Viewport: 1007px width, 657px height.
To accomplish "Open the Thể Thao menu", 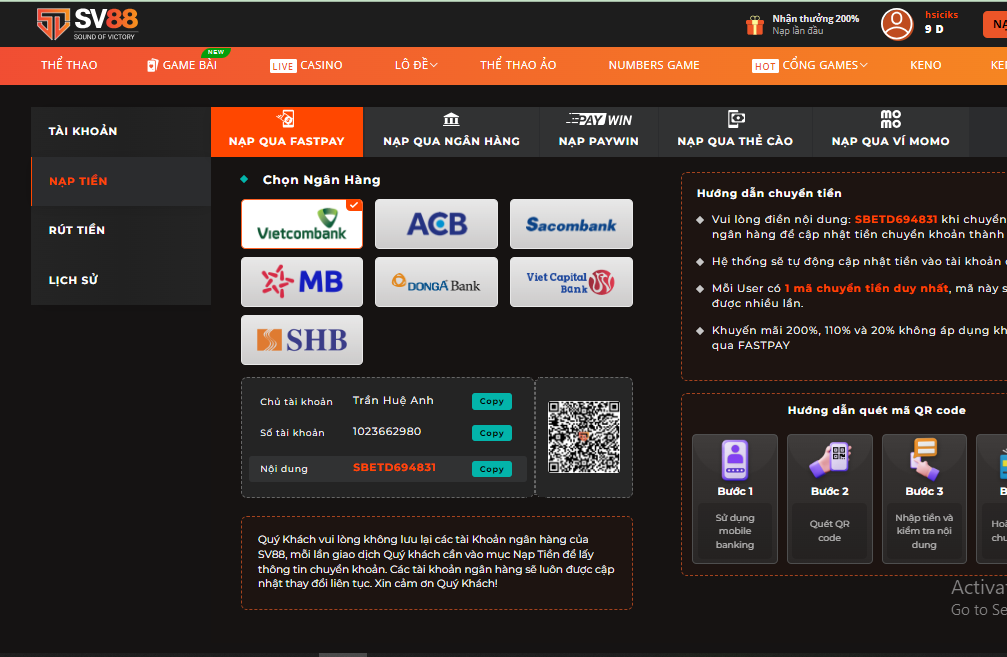I will pos(69,65).
